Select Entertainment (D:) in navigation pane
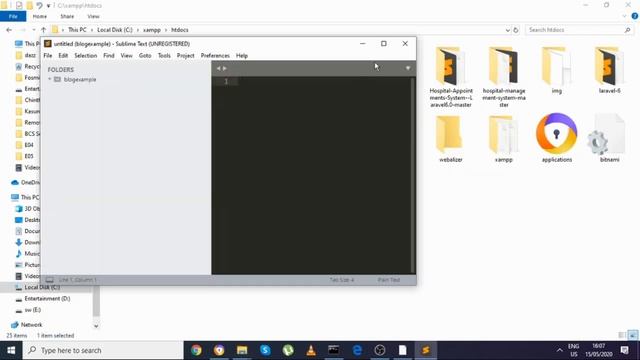Screen dimensions: 640x360 [x=47, y=298]
